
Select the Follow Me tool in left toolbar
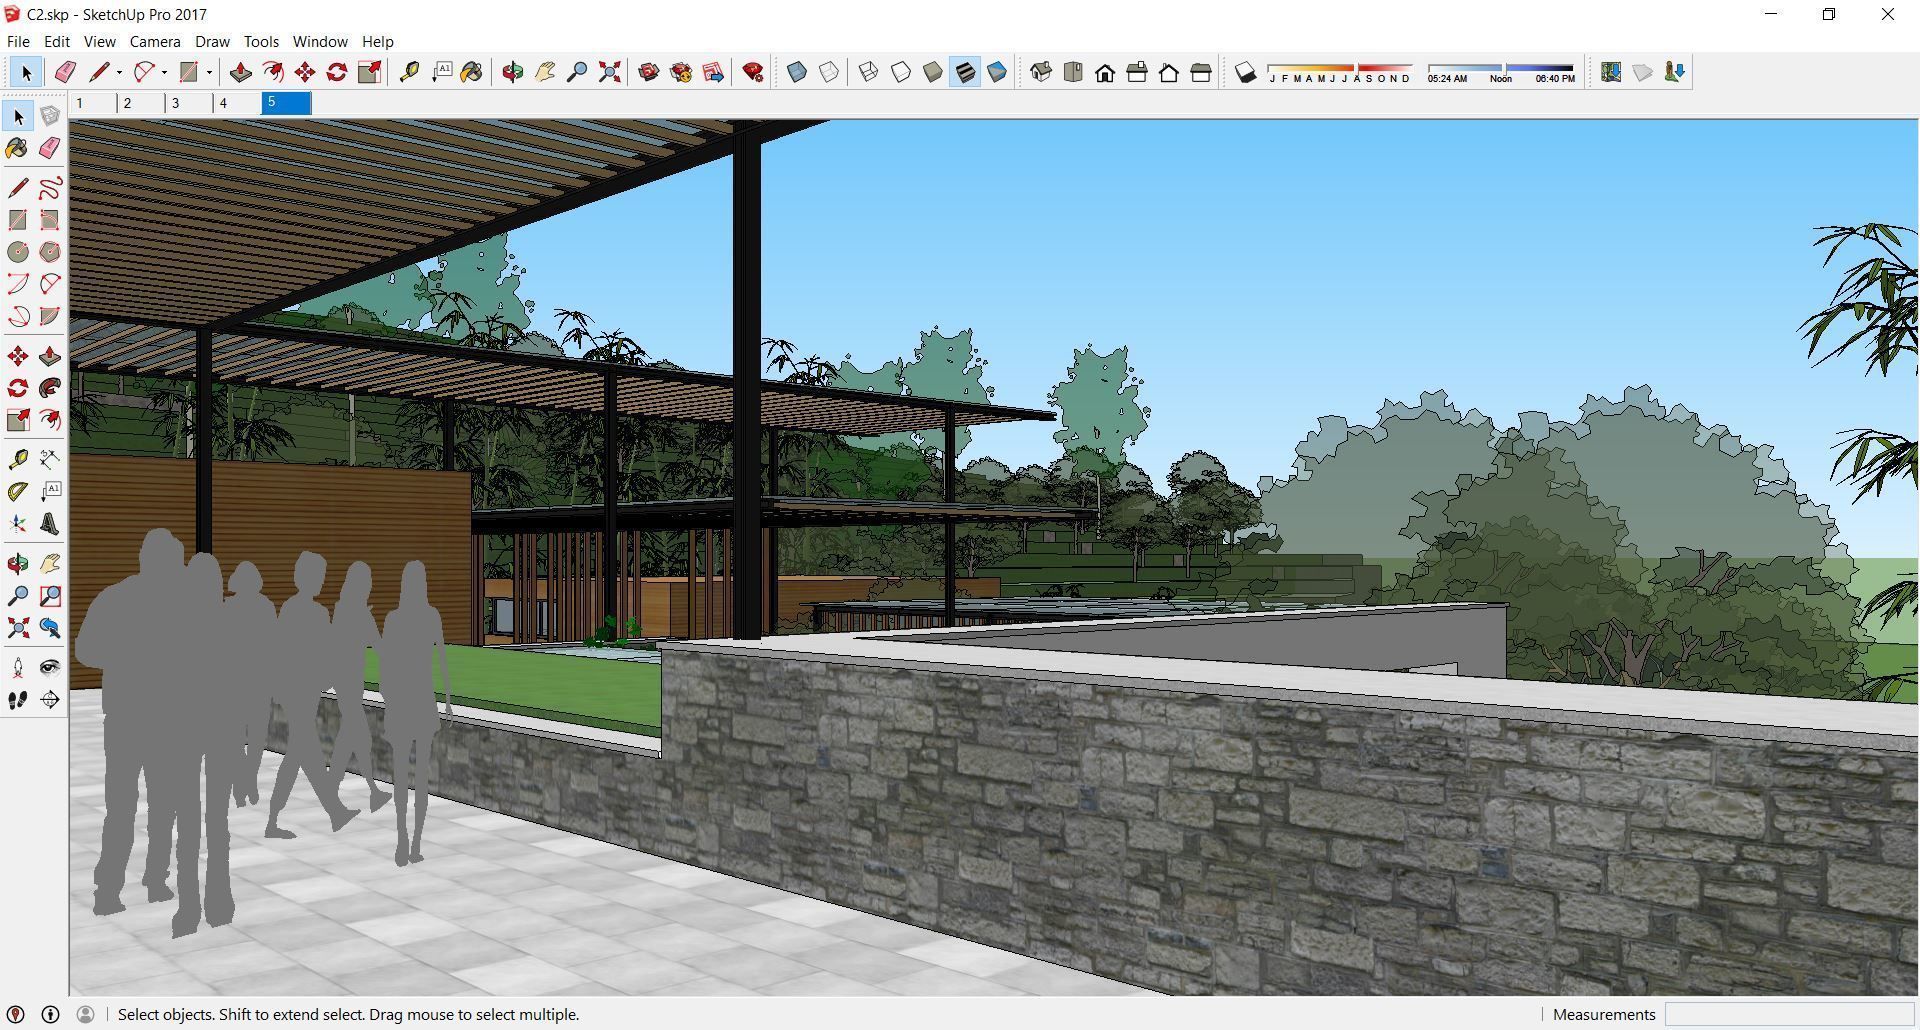50,388
